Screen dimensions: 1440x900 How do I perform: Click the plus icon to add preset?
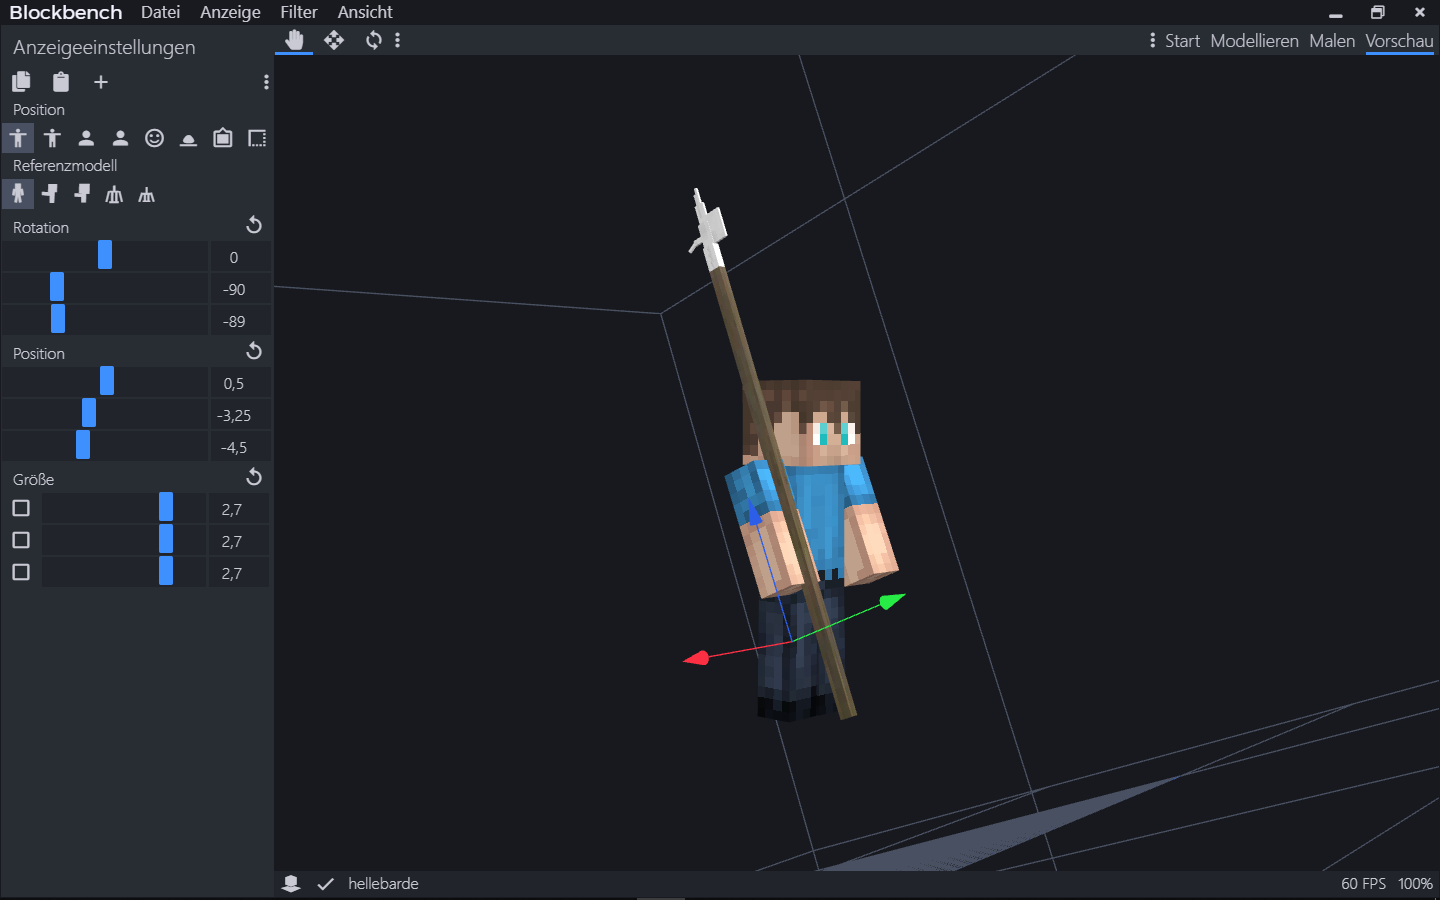[x=101, y=82]
